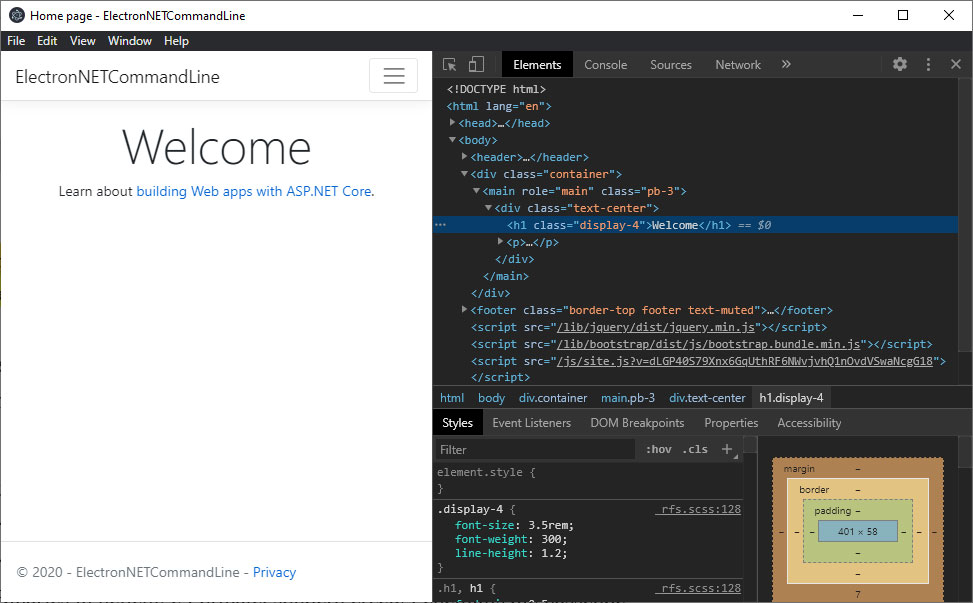The width and height of the screenshot is (973, 603).
Task: Select main.pb-3 in breadcrumb
Action: click(628, 398)
